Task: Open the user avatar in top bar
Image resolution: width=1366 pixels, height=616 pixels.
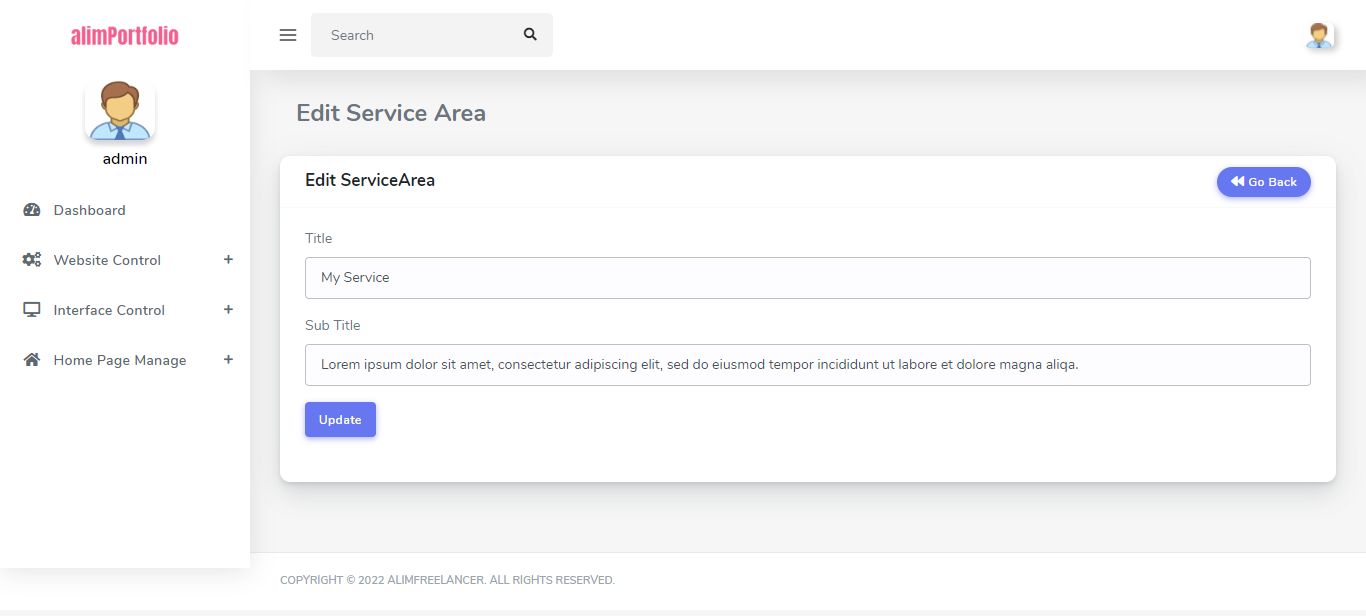Action: [x=1320, y=35]
